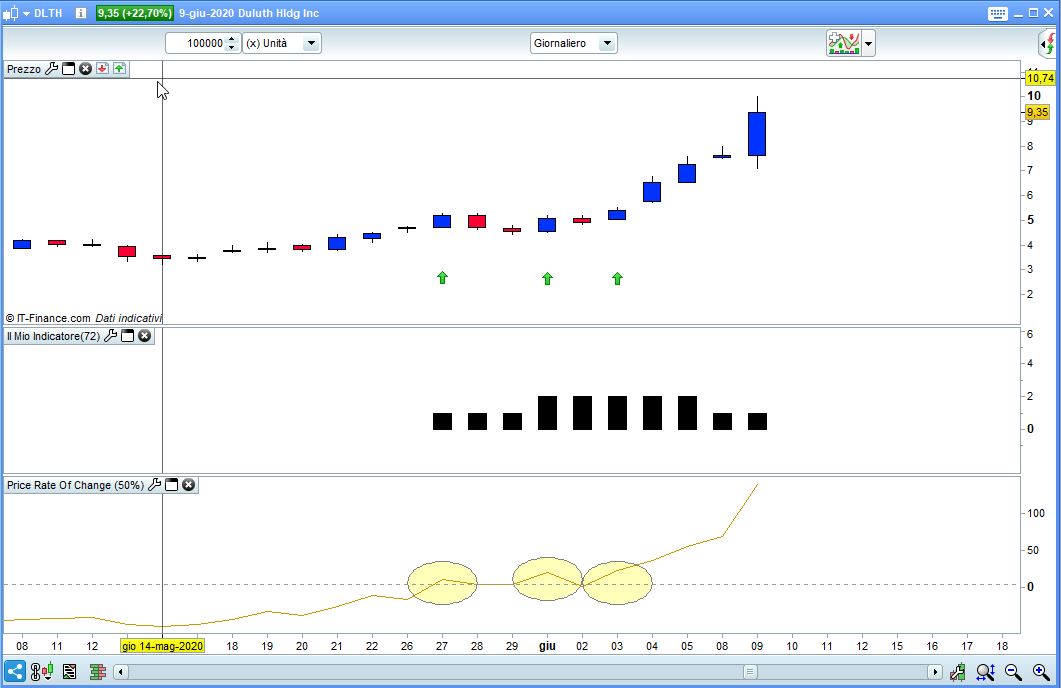The width and height of the screenshot is (1061, 688).
Task: Close the Prezzo panel
Action: coord(85,69)
